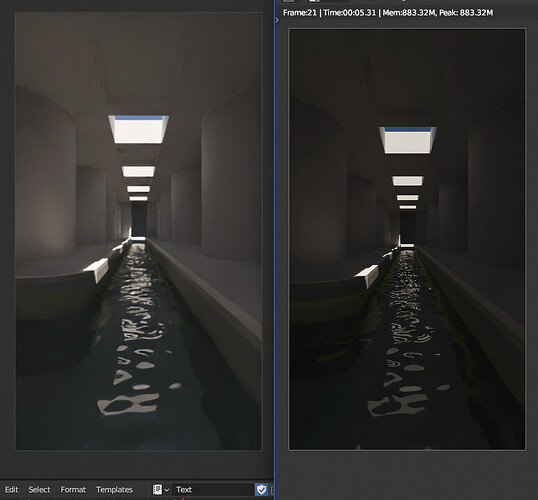Open the Templates menu
This screenshot has width=538, height=500.
tap(114, 489)
